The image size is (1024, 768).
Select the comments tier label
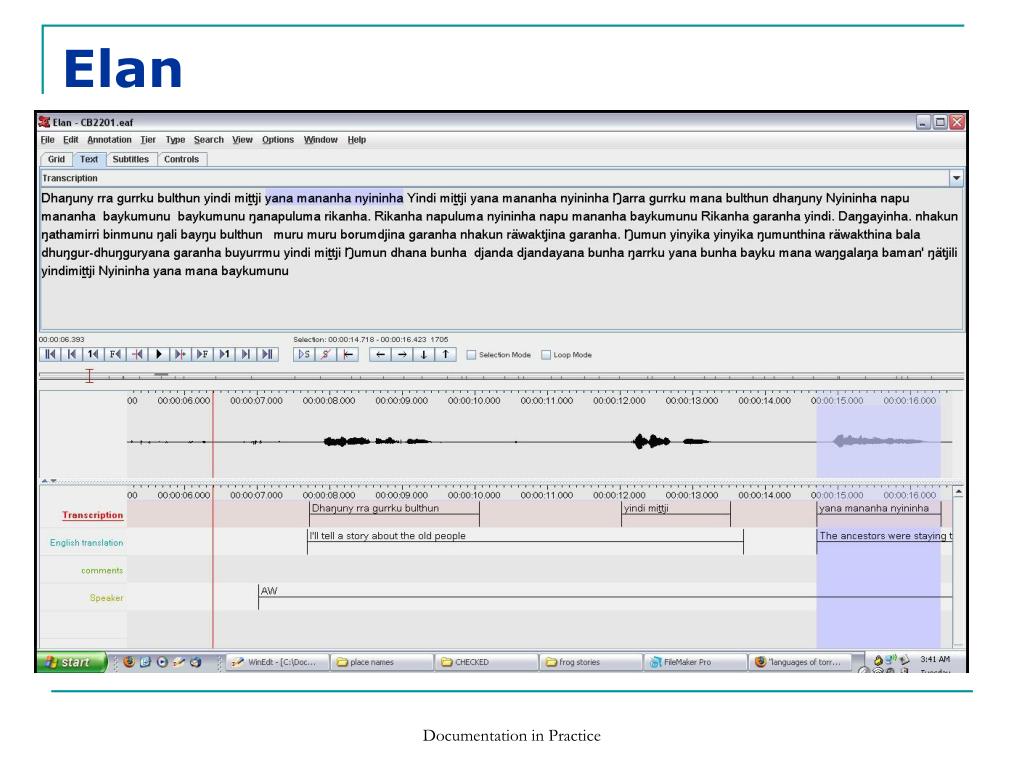pyautogui.click(x=102, y=570)
